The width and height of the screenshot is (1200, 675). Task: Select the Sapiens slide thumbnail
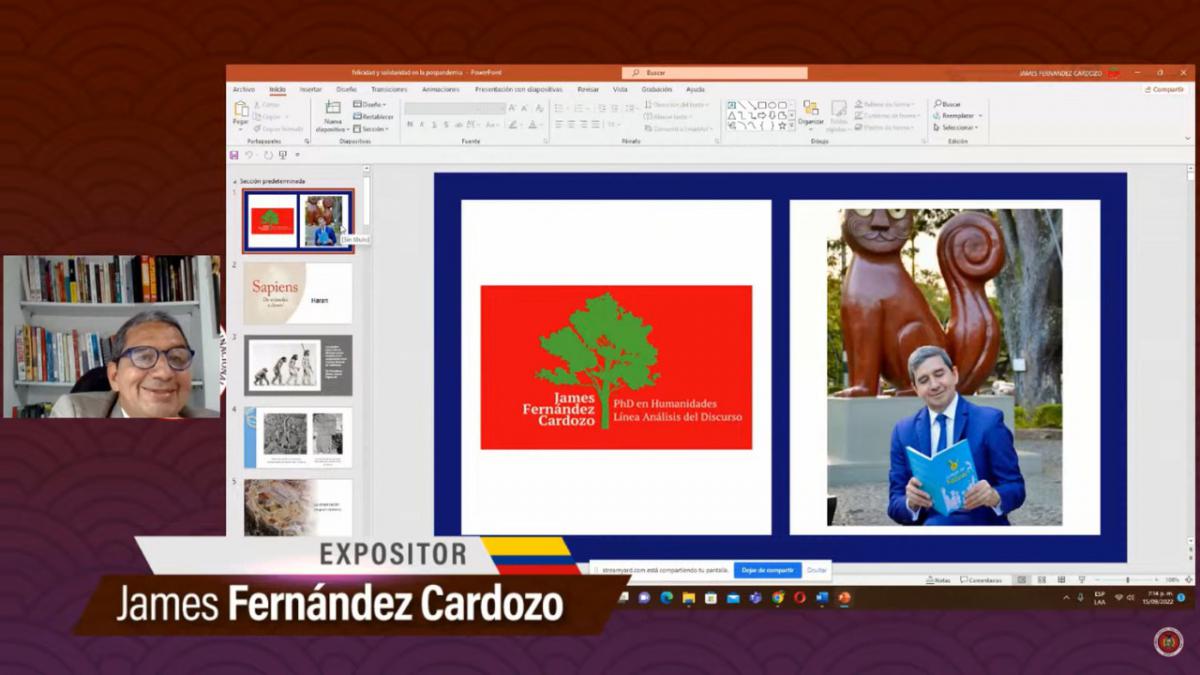point(298,293)
